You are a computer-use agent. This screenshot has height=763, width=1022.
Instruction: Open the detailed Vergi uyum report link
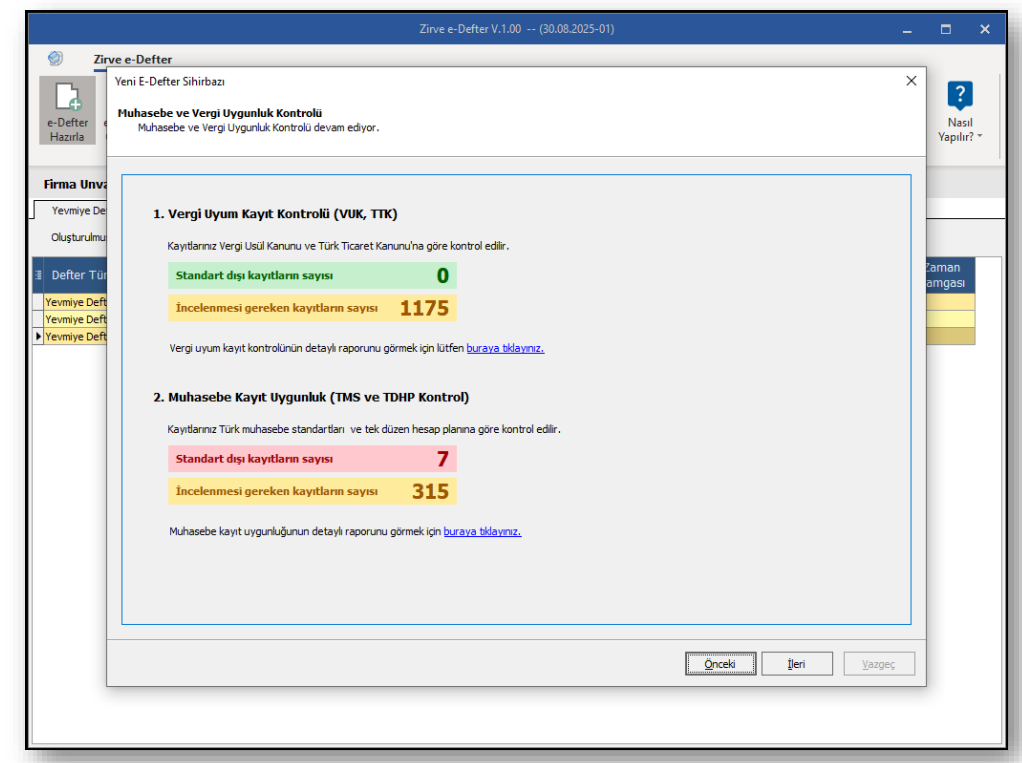click(x=505, y=348)
